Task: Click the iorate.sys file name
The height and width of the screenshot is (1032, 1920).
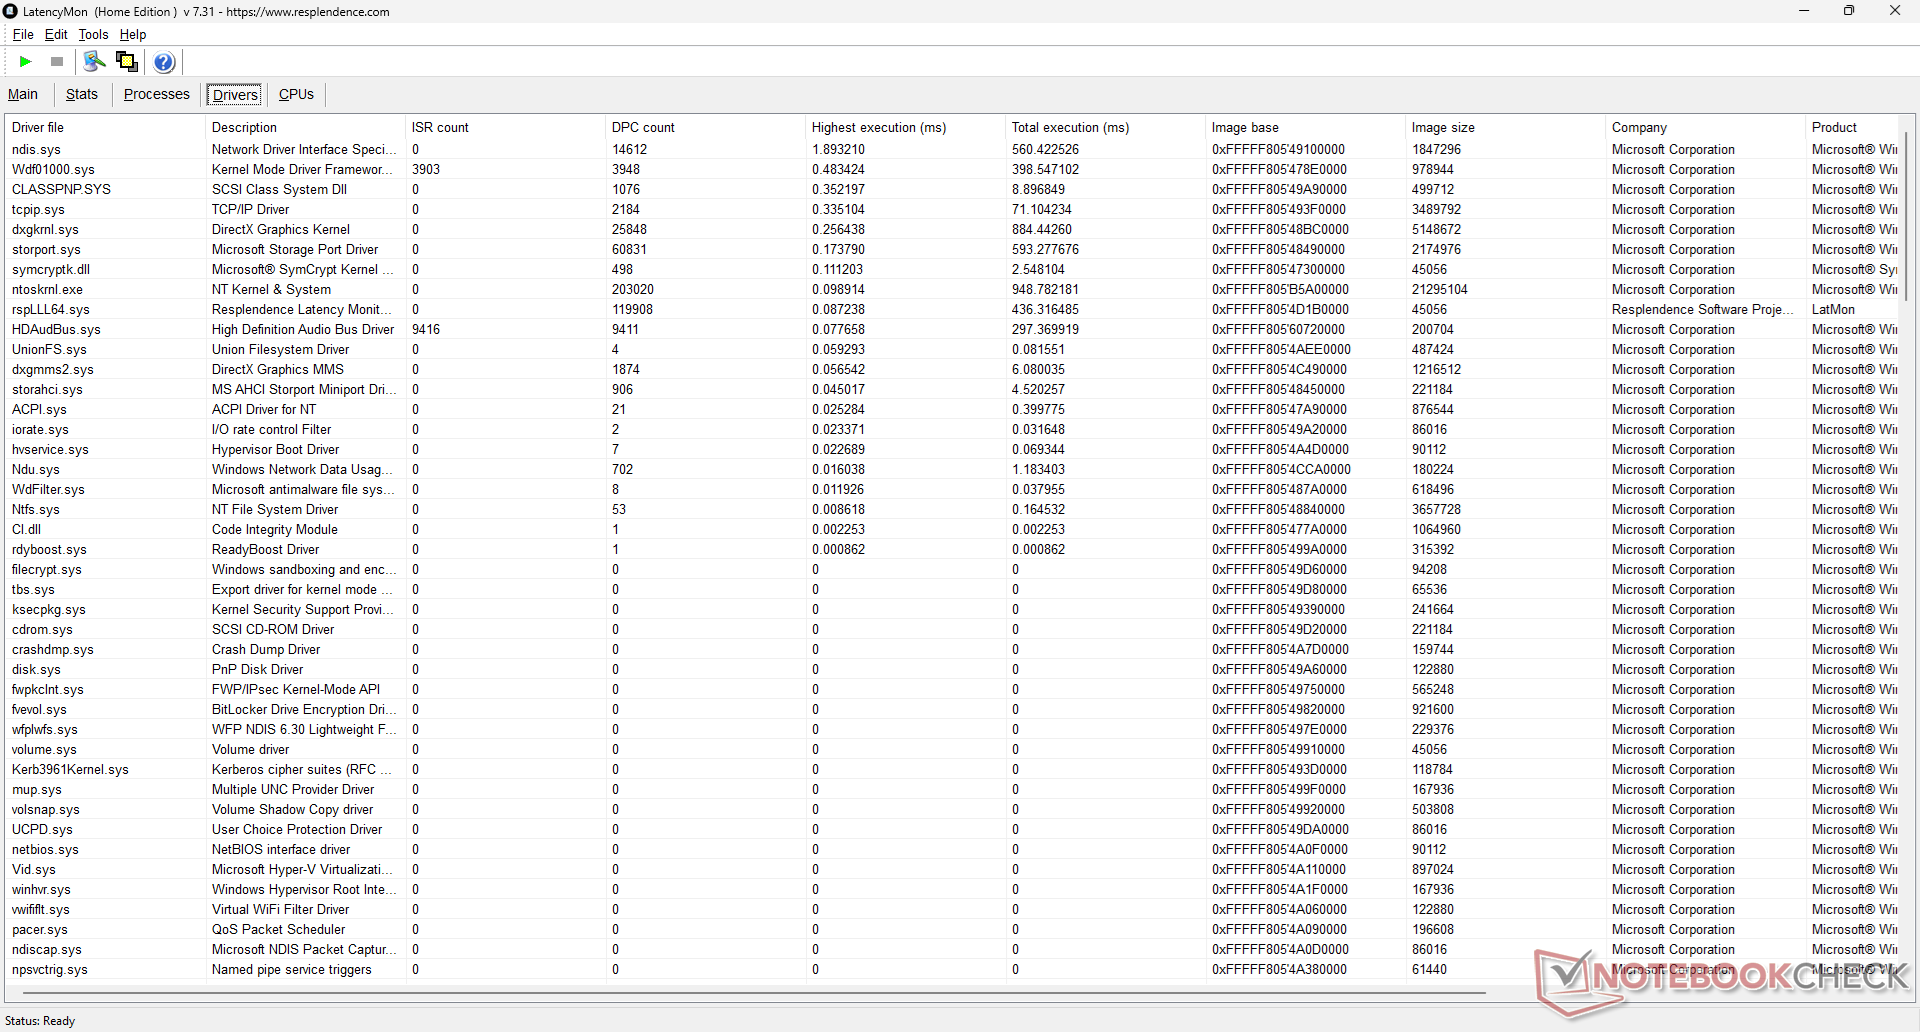Action: 40,429
